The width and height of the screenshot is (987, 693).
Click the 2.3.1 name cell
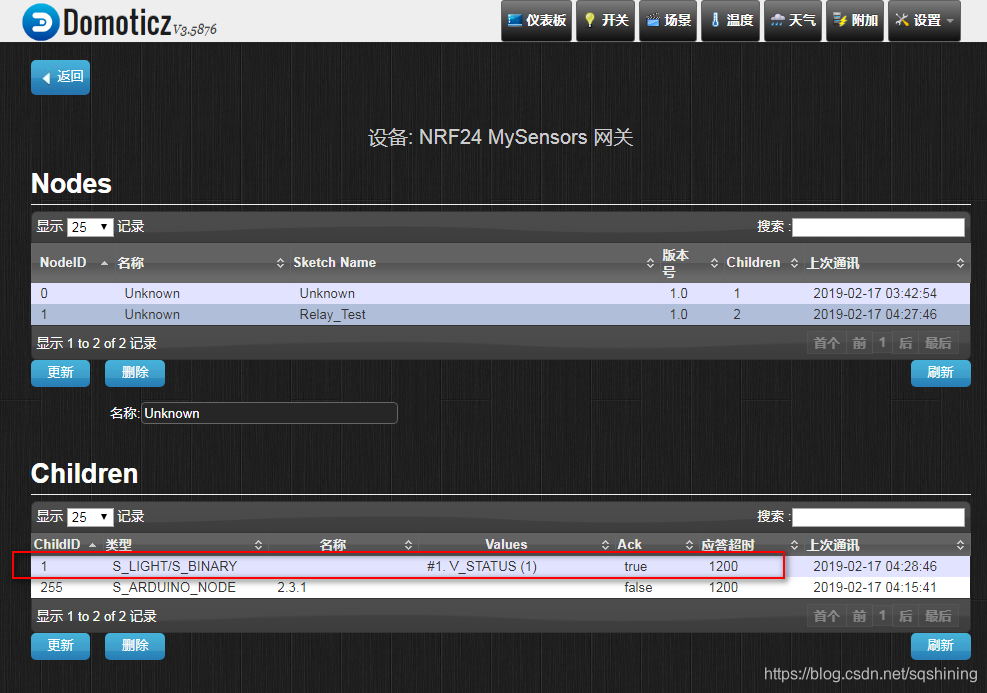(x=292, y=587)
